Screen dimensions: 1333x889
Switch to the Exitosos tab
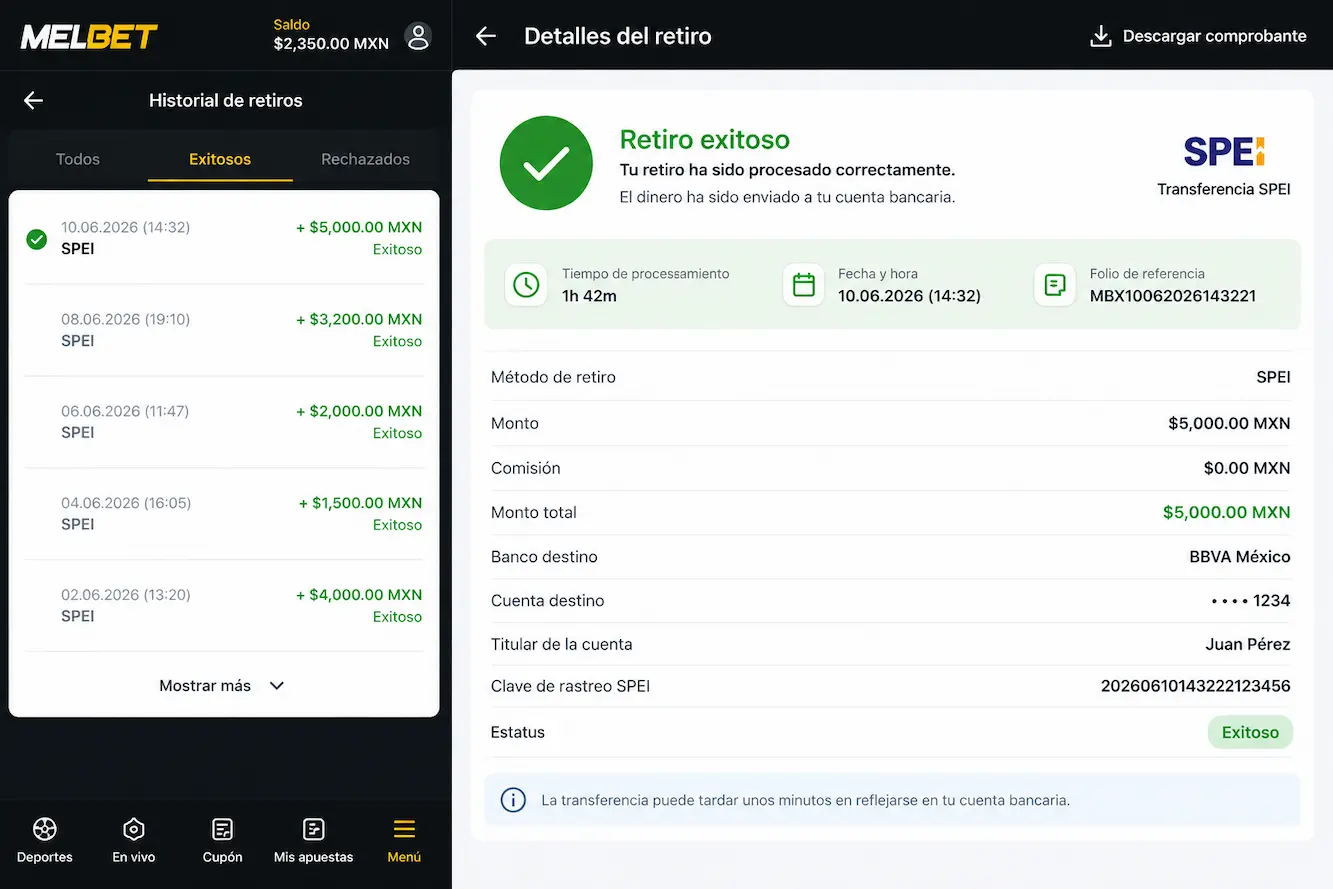[x=220, y=159]
